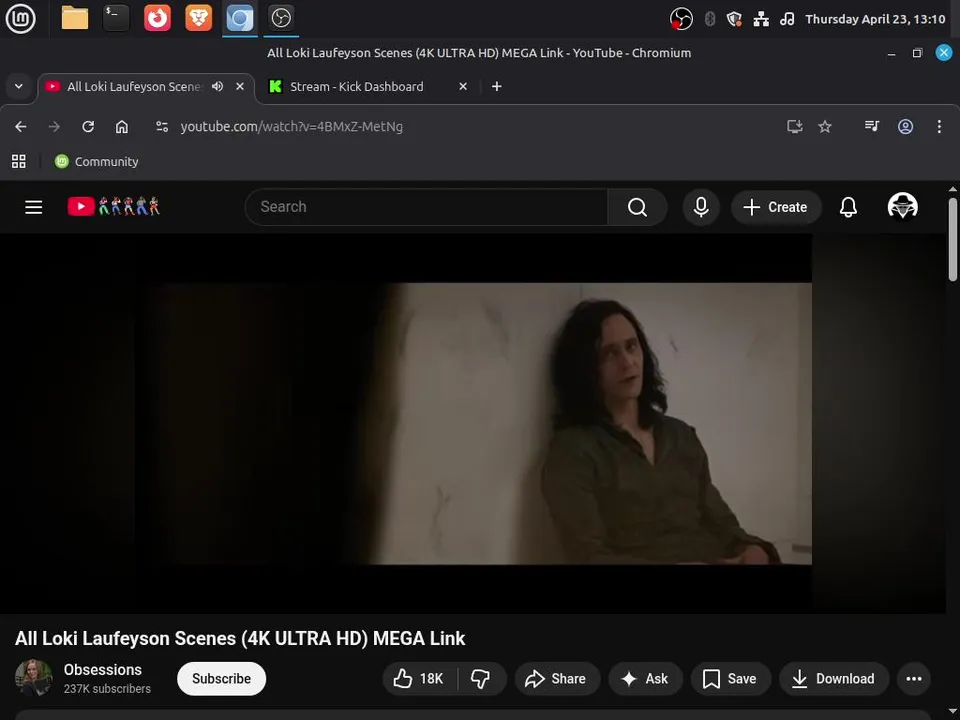Subscribe to the Obsessions channel
The height and width of the screenshot is (720, 960).
point(221,678)
